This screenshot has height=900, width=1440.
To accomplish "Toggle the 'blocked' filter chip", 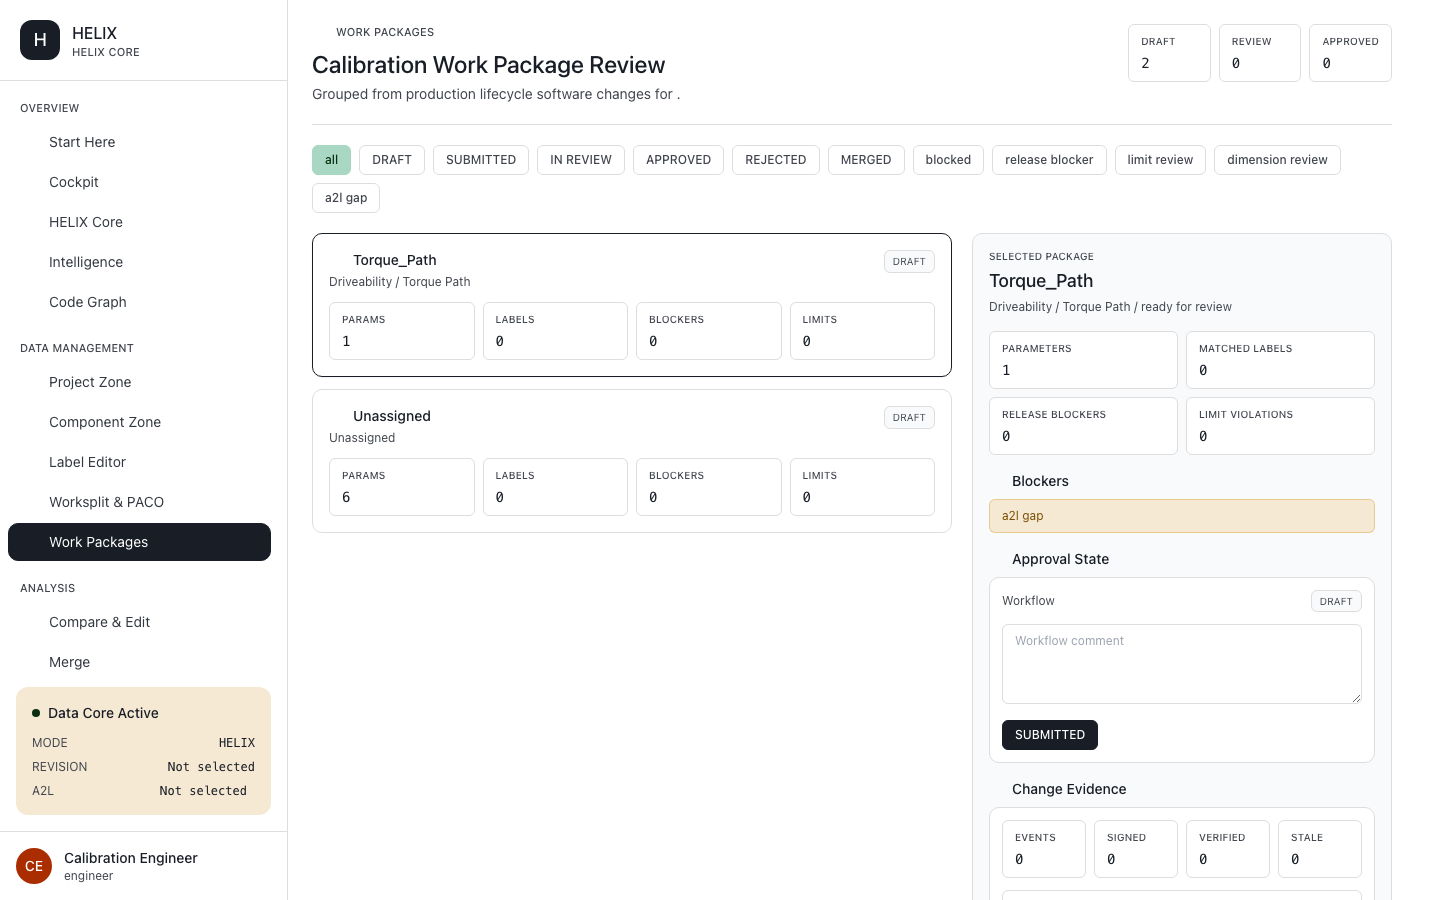I will click(x=948, y=160).
